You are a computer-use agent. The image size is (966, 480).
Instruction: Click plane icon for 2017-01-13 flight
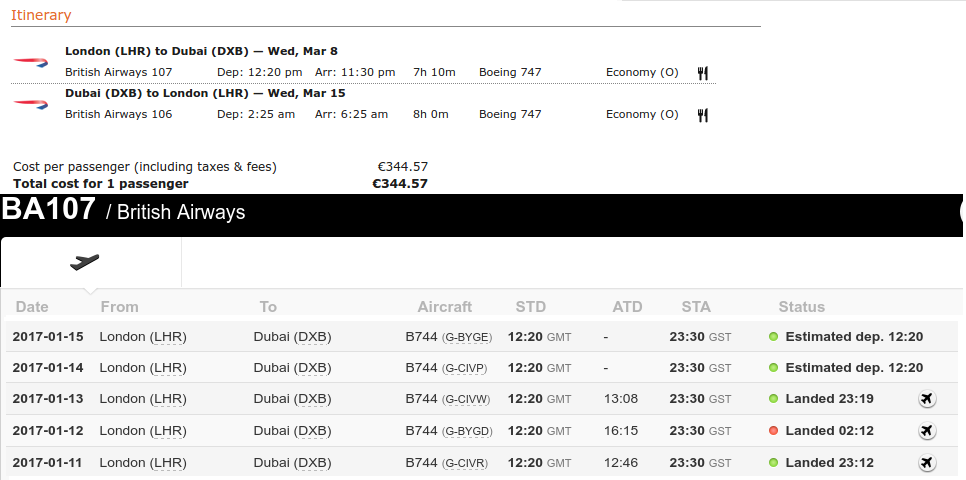coord(927,399)
